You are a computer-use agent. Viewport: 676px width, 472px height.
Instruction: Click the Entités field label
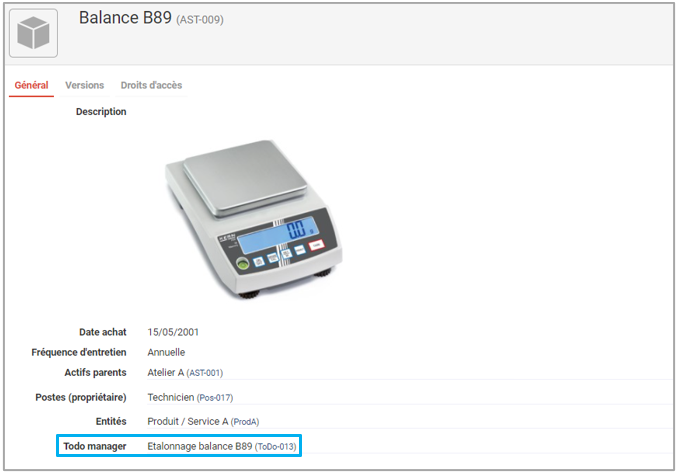coord(110,421)
